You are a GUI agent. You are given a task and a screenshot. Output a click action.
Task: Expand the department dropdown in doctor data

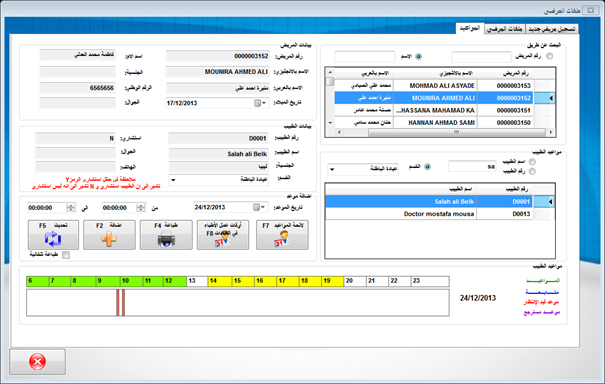tap(173, 180)
